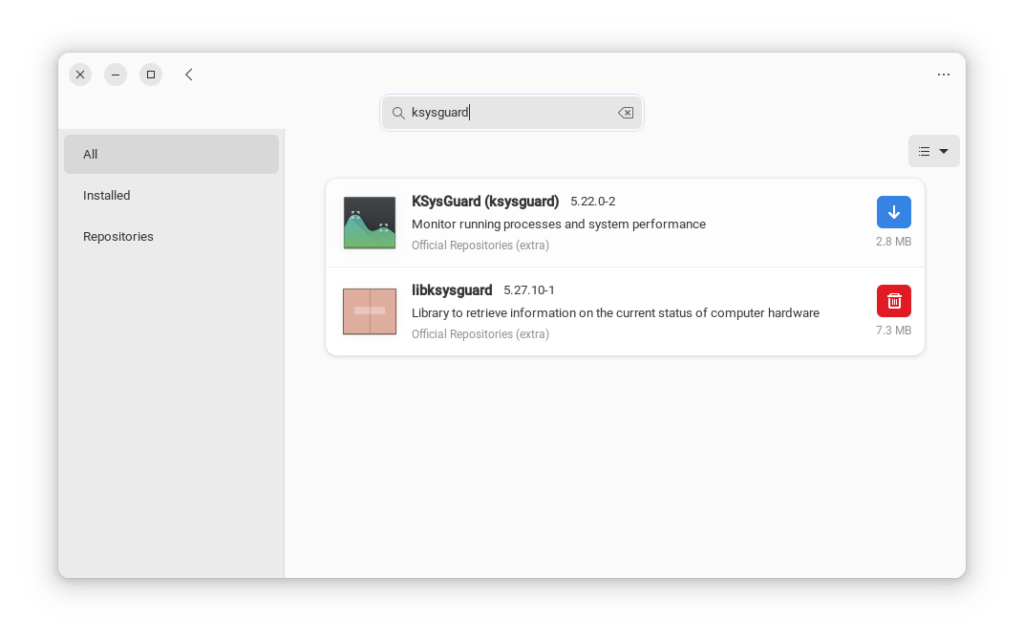Click the 5.27.10-1 version label
The image size is (1024, 642).
(529, 291)
